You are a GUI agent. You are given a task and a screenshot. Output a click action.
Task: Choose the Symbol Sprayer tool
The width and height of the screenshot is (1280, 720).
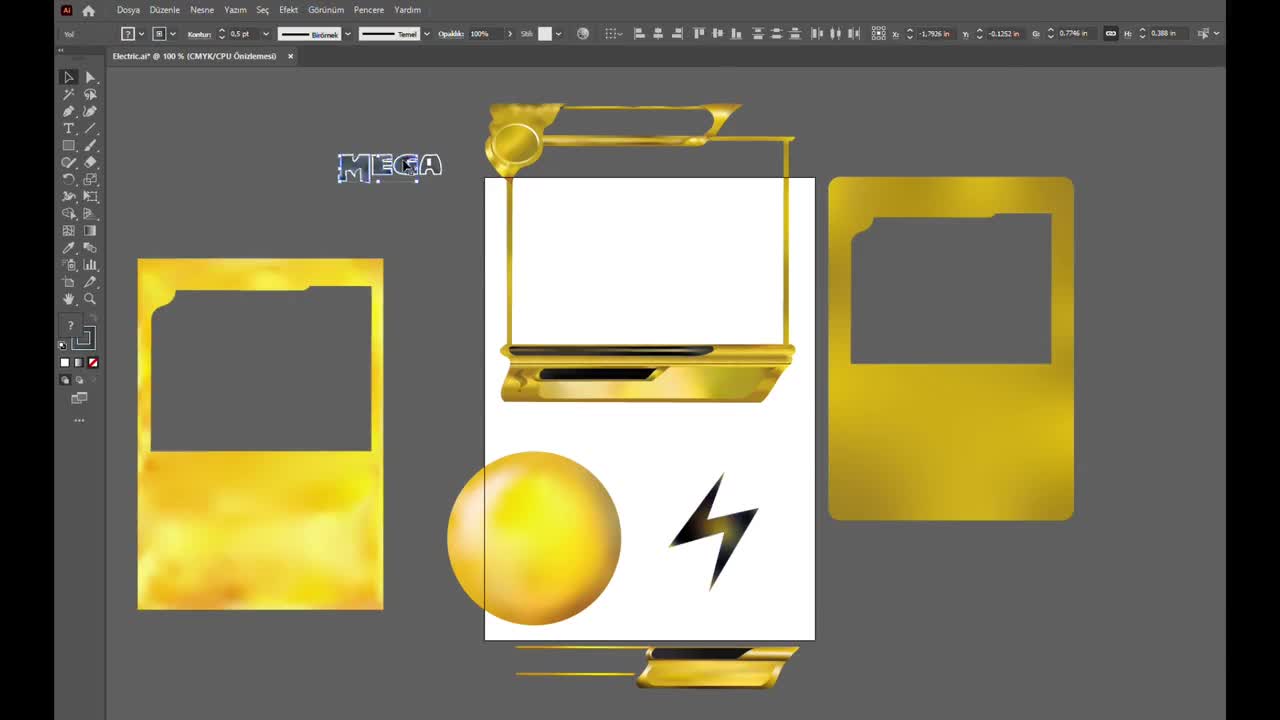[x=68, y=265]
